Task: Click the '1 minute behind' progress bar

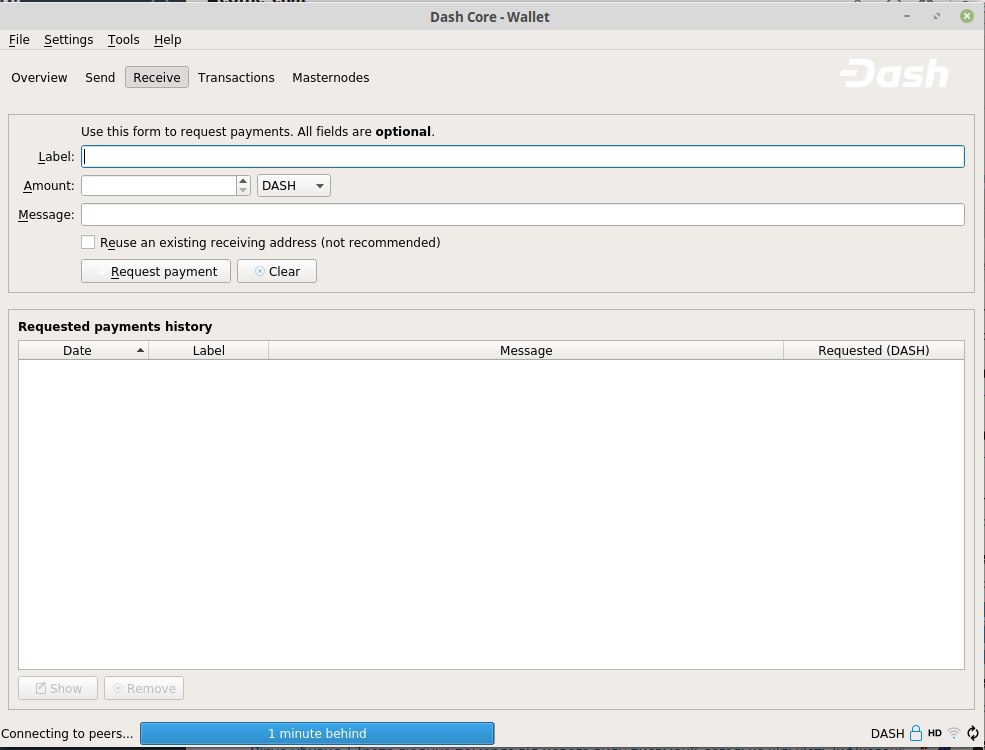Action: [x=317, y=733]
